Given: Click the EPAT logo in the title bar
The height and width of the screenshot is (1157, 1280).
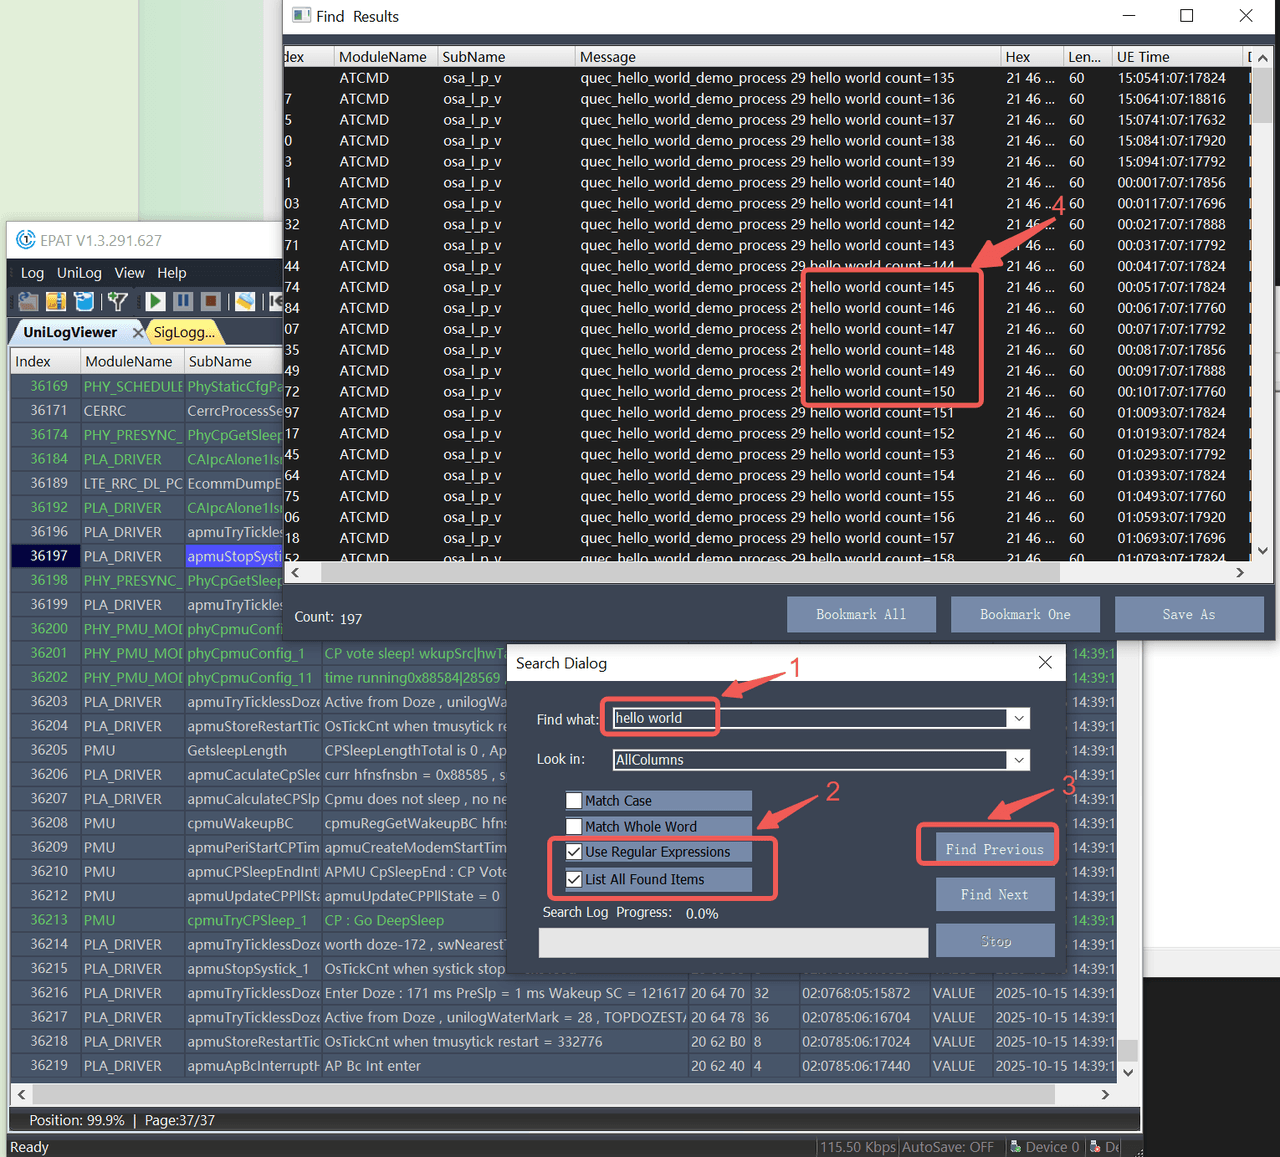Looking at the screenshot, I should [26, 240].
